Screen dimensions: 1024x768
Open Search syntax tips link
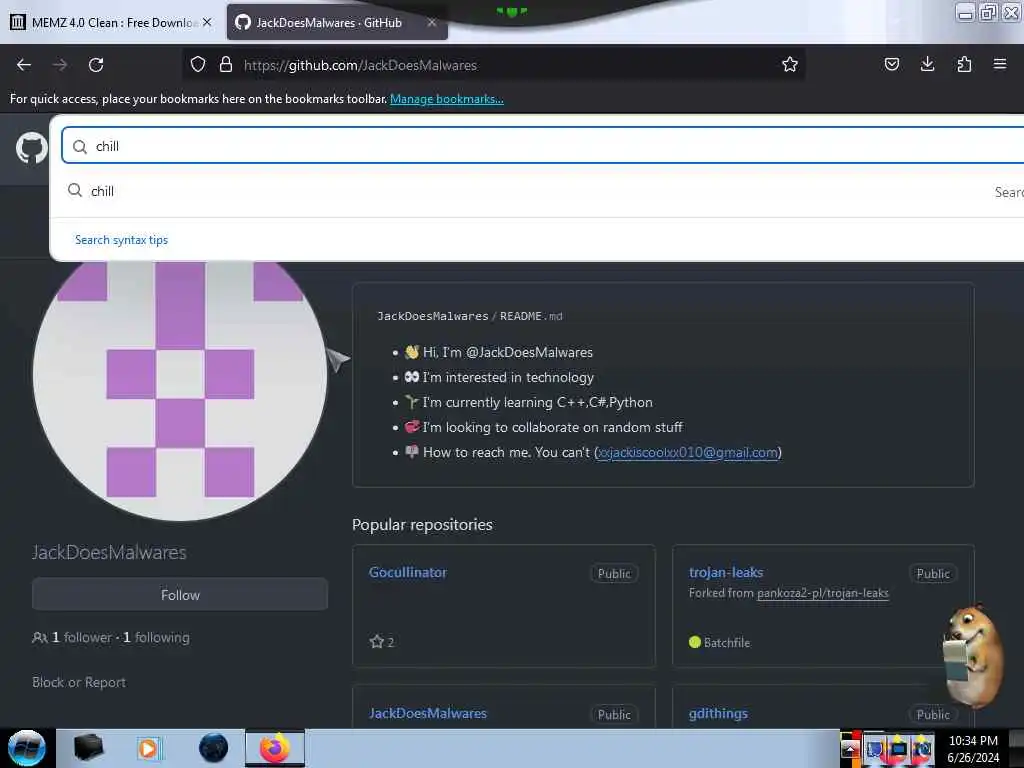point(121,240)
